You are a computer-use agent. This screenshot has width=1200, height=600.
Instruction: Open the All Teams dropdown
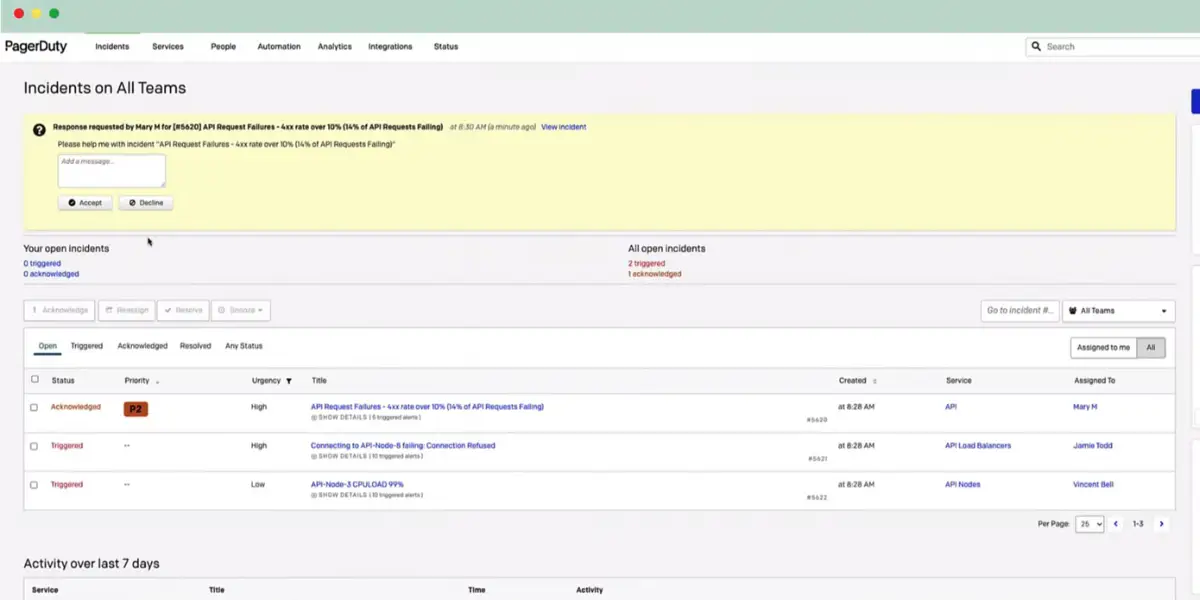point(1118,311)
